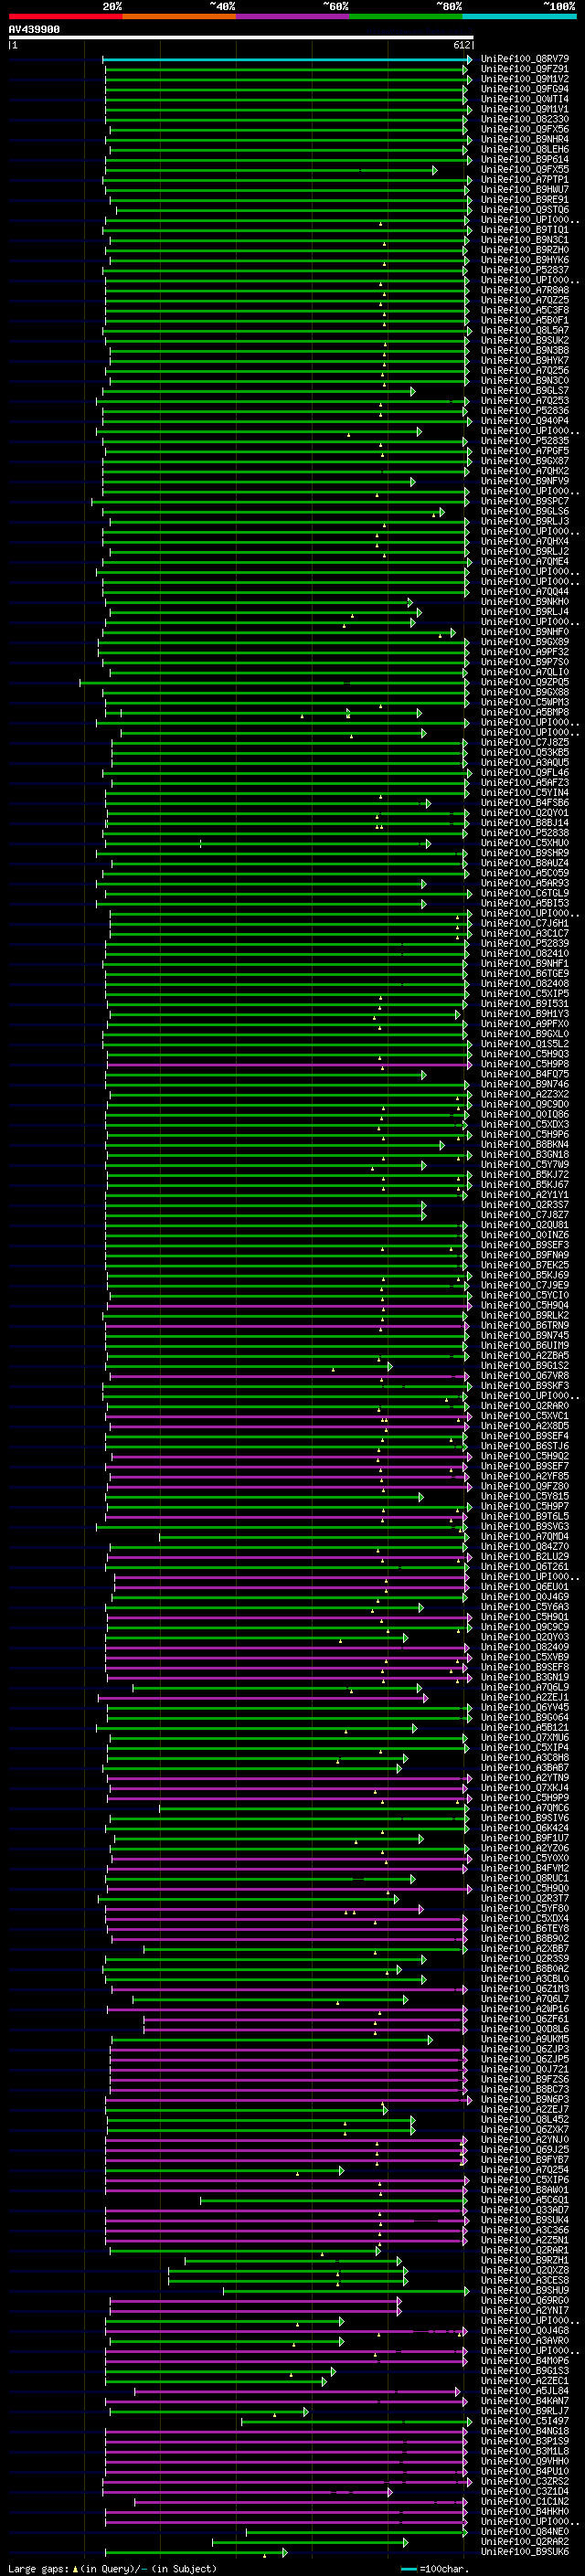This screenshot has height=2576, width=585.
Task: Click the UniRef100_Q9STQ6 label
Action: (x=525, y=209)
